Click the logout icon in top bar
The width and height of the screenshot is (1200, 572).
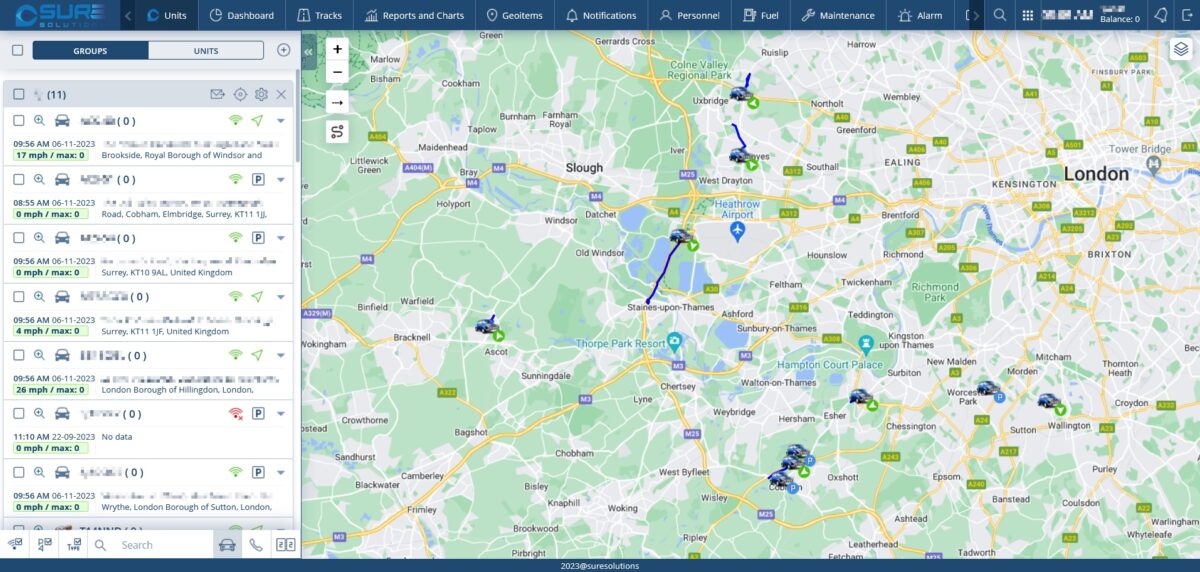[x=1186, y=15]
